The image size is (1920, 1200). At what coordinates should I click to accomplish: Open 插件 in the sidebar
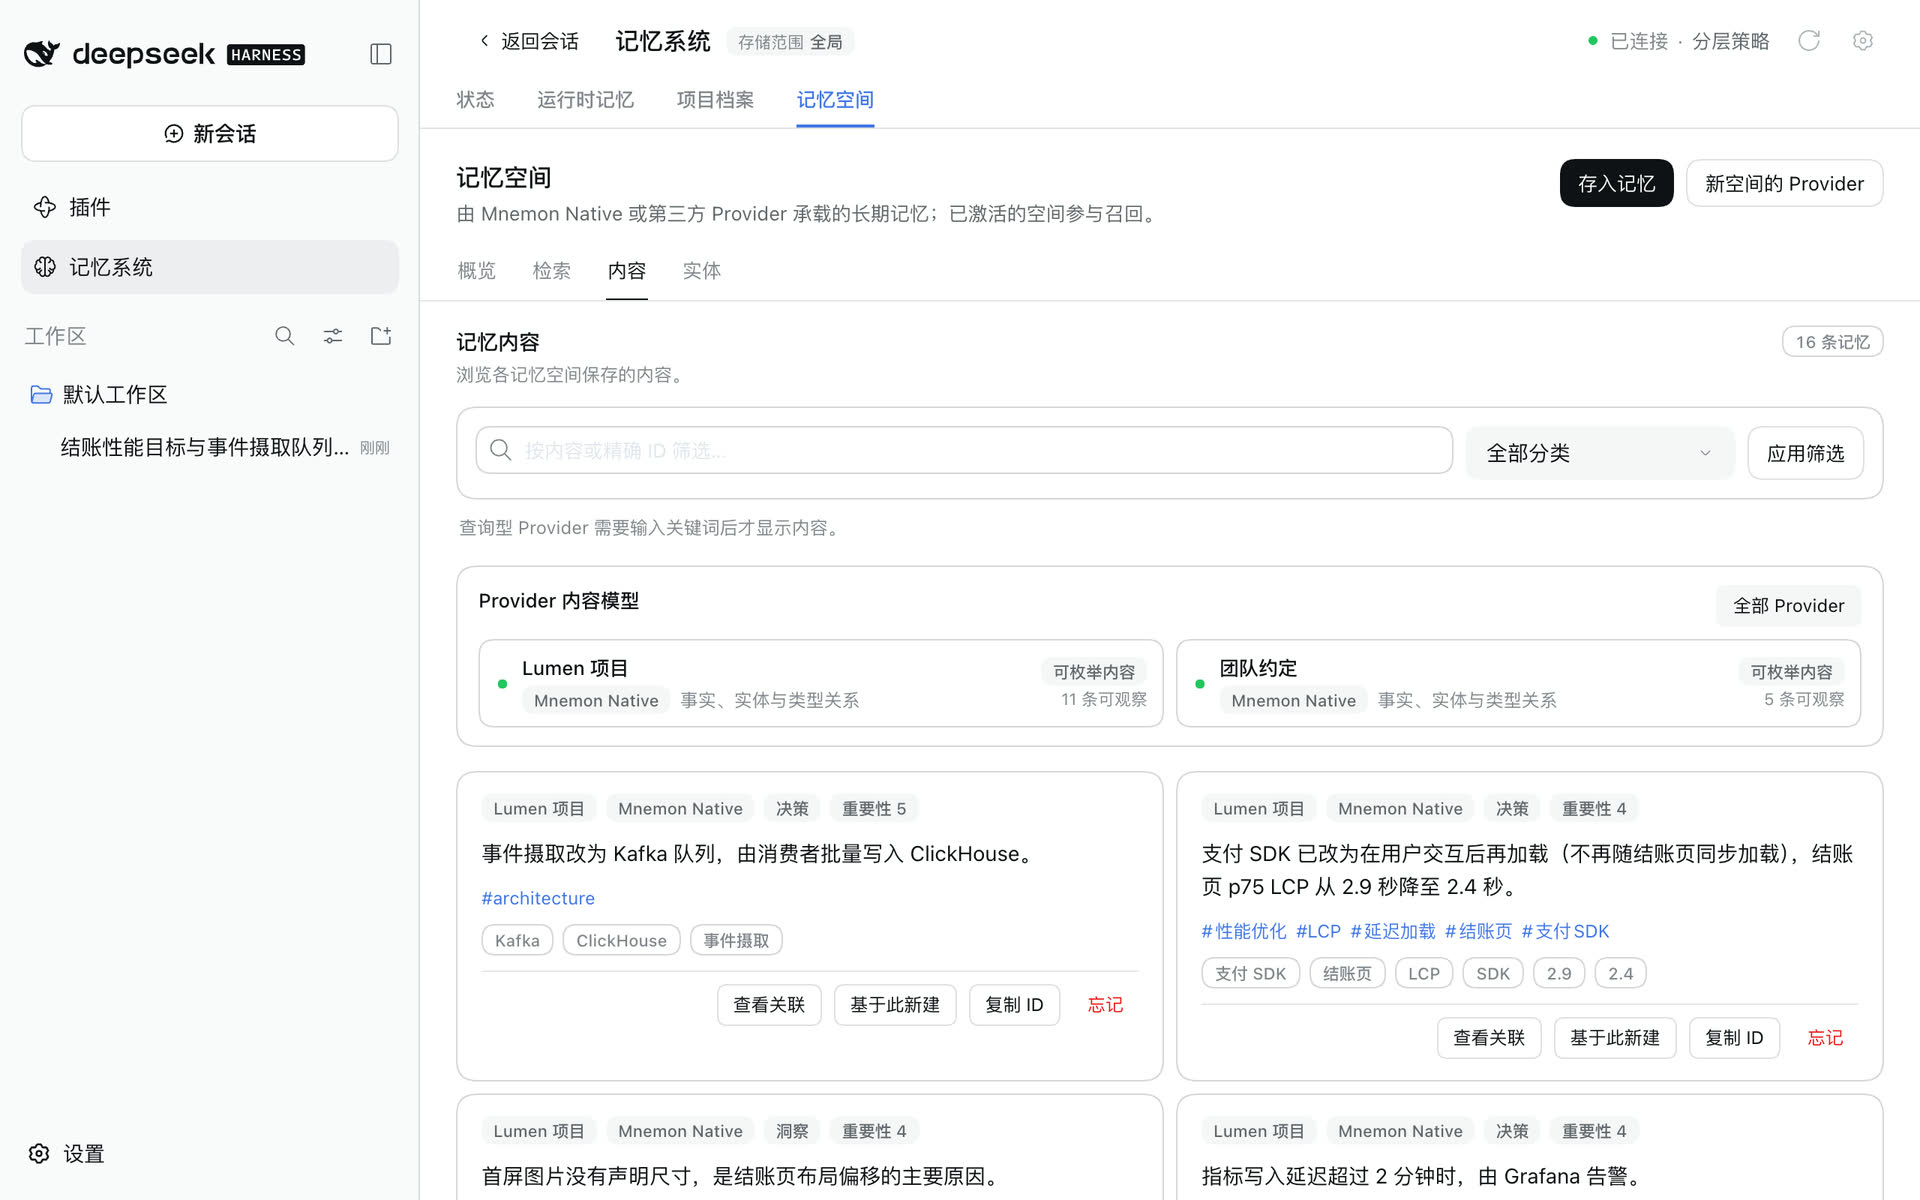click(210, 207)
